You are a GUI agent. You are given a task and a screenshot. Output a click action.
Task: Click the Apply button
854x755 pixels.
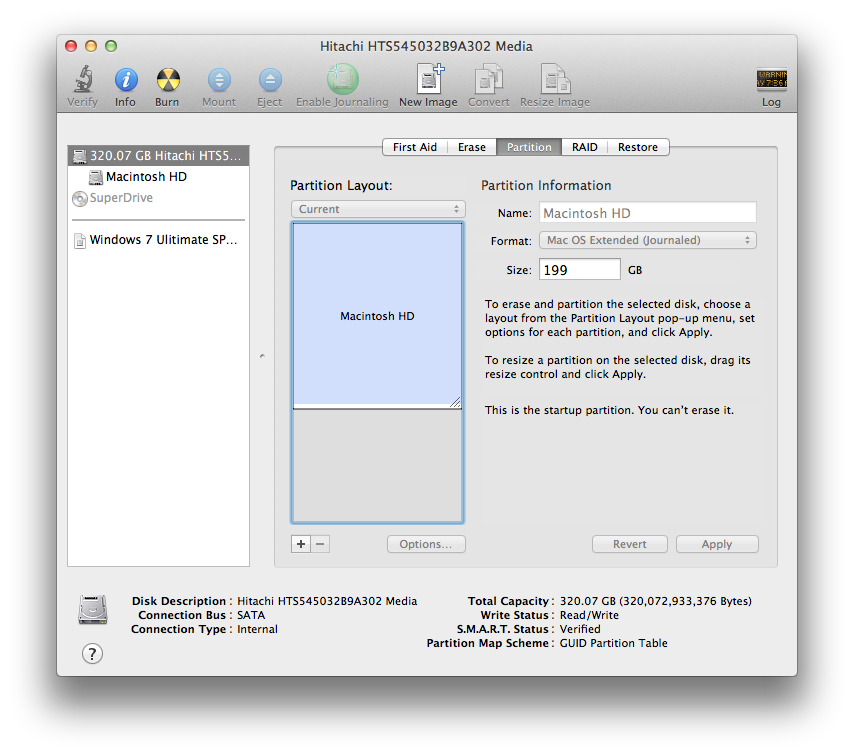tap(717, 544)
